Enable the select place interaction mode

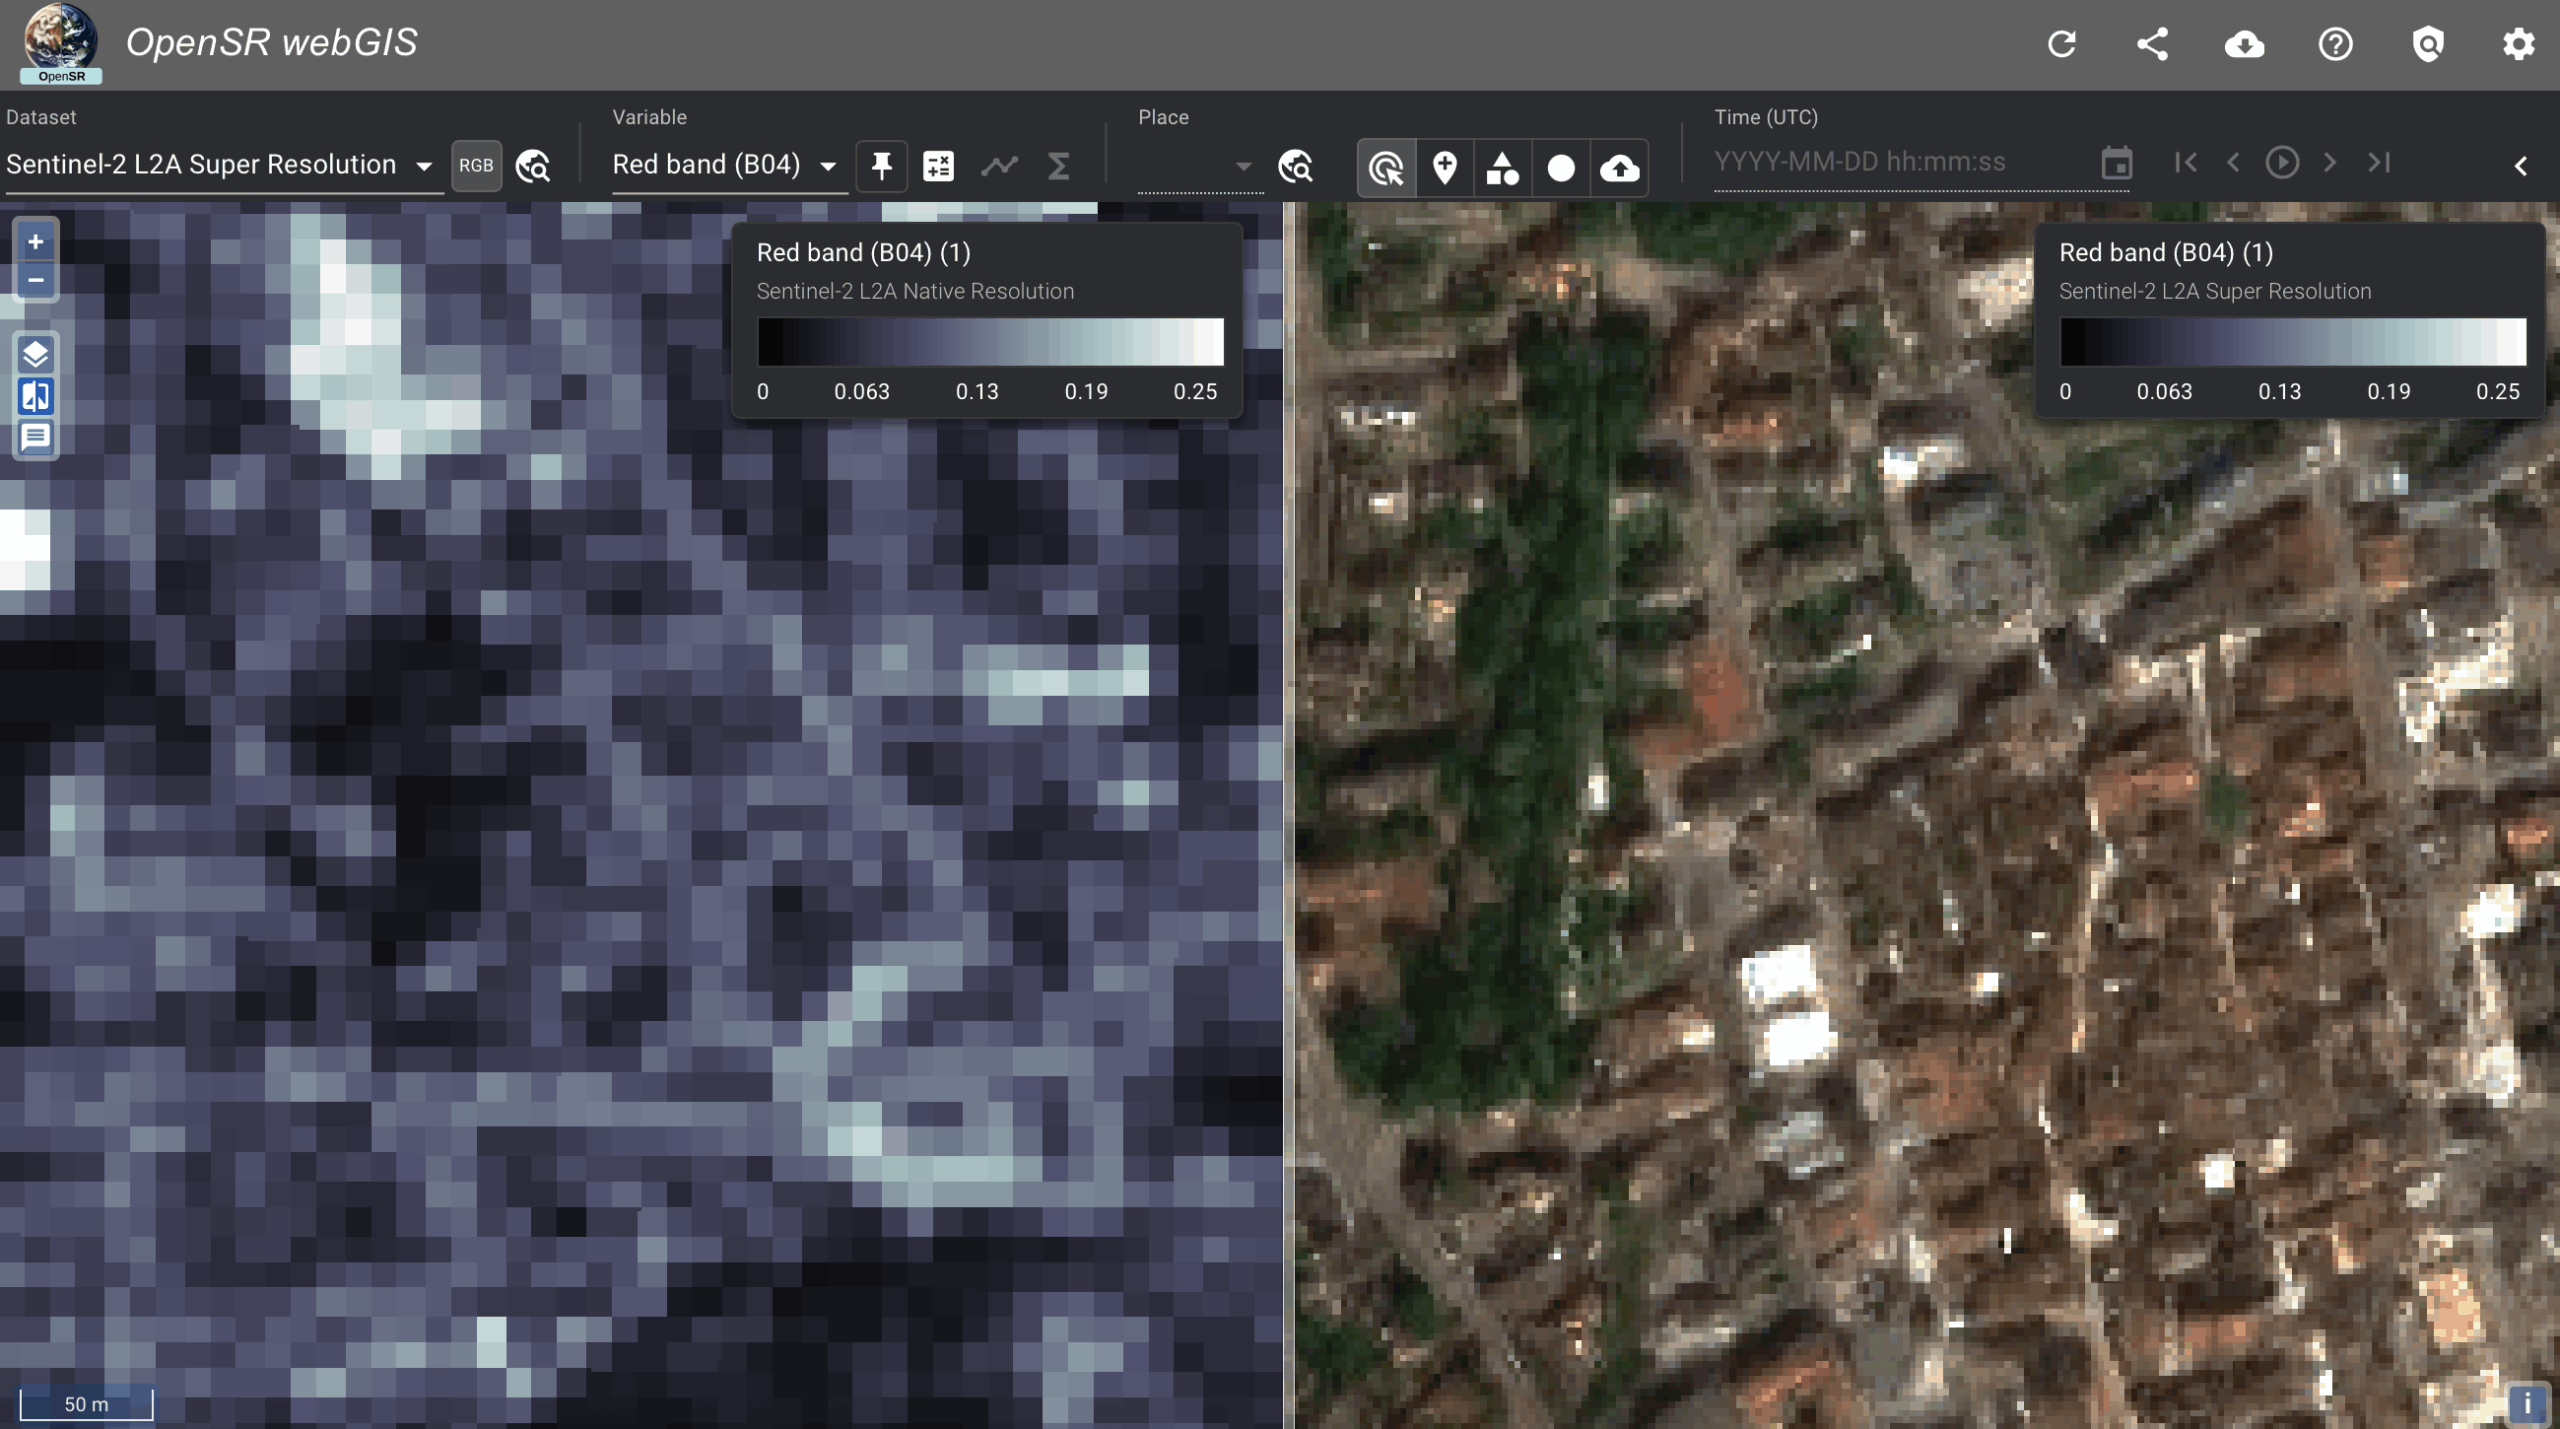pyautogui.click(x=1386, y=167)
